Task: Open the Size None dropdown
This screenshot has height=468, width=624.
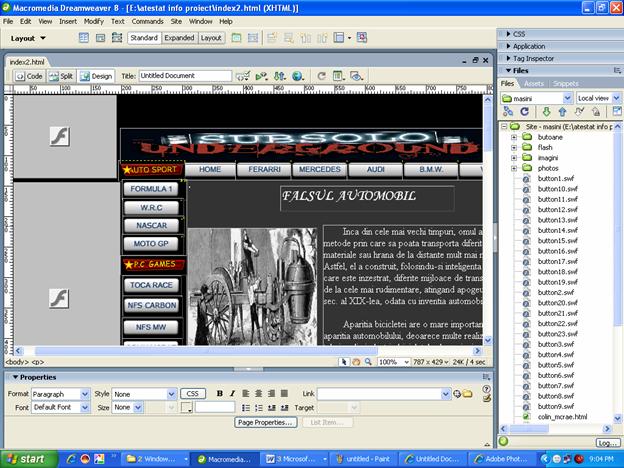Action: click(x=138, y=408)
